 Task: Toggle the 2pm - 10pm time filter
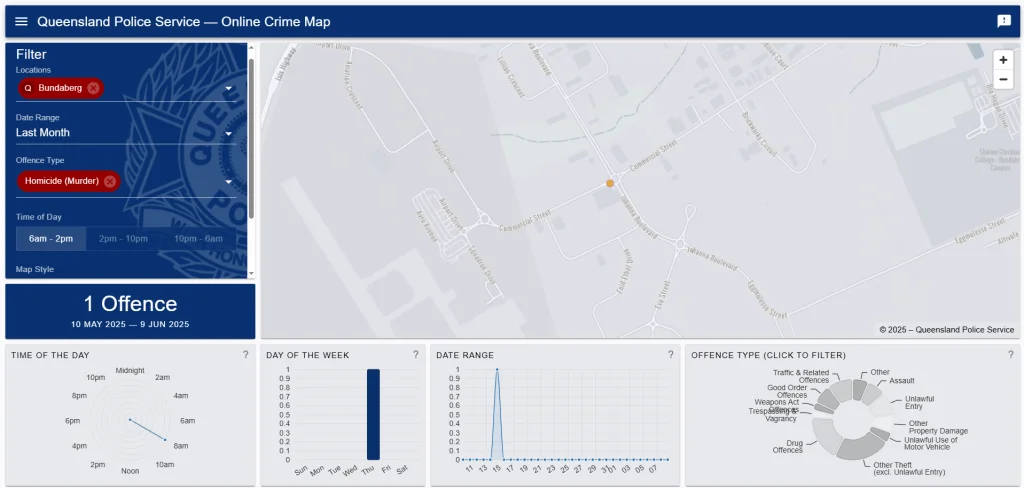coord(123,238)
